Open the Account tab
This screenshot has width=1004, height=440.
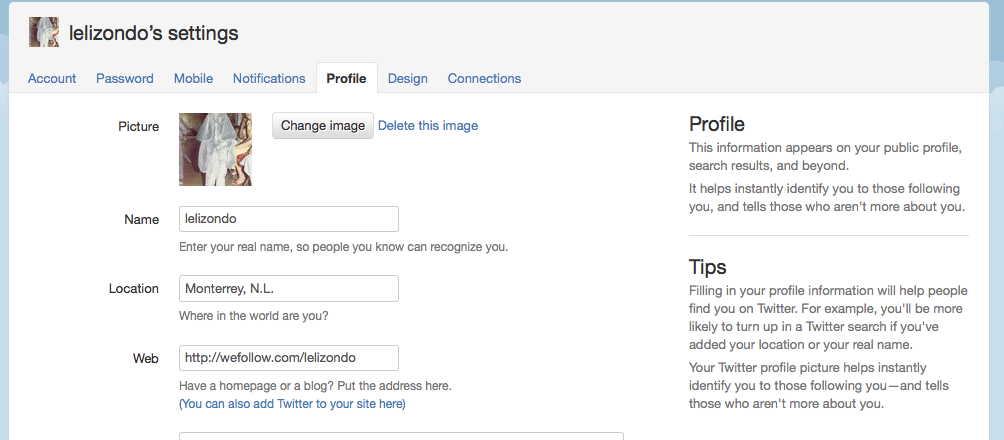(x=52, y=79)
